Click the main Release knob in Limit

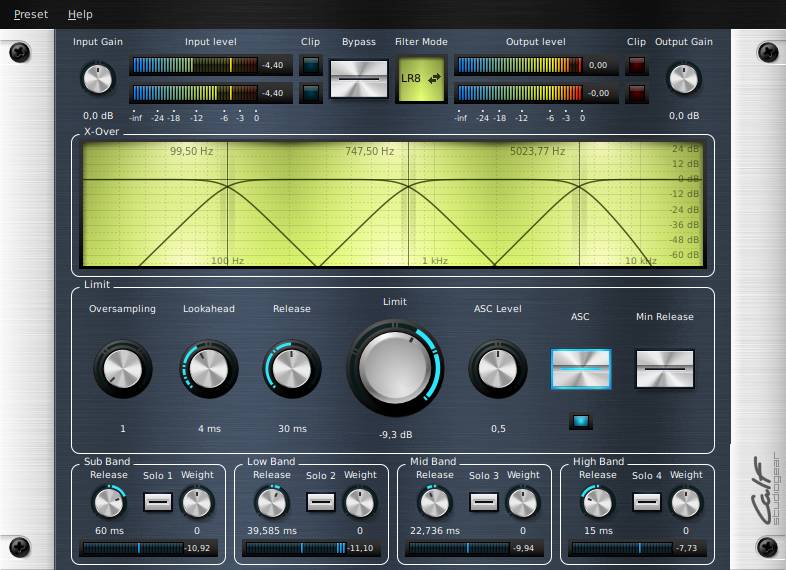(292, 369)
